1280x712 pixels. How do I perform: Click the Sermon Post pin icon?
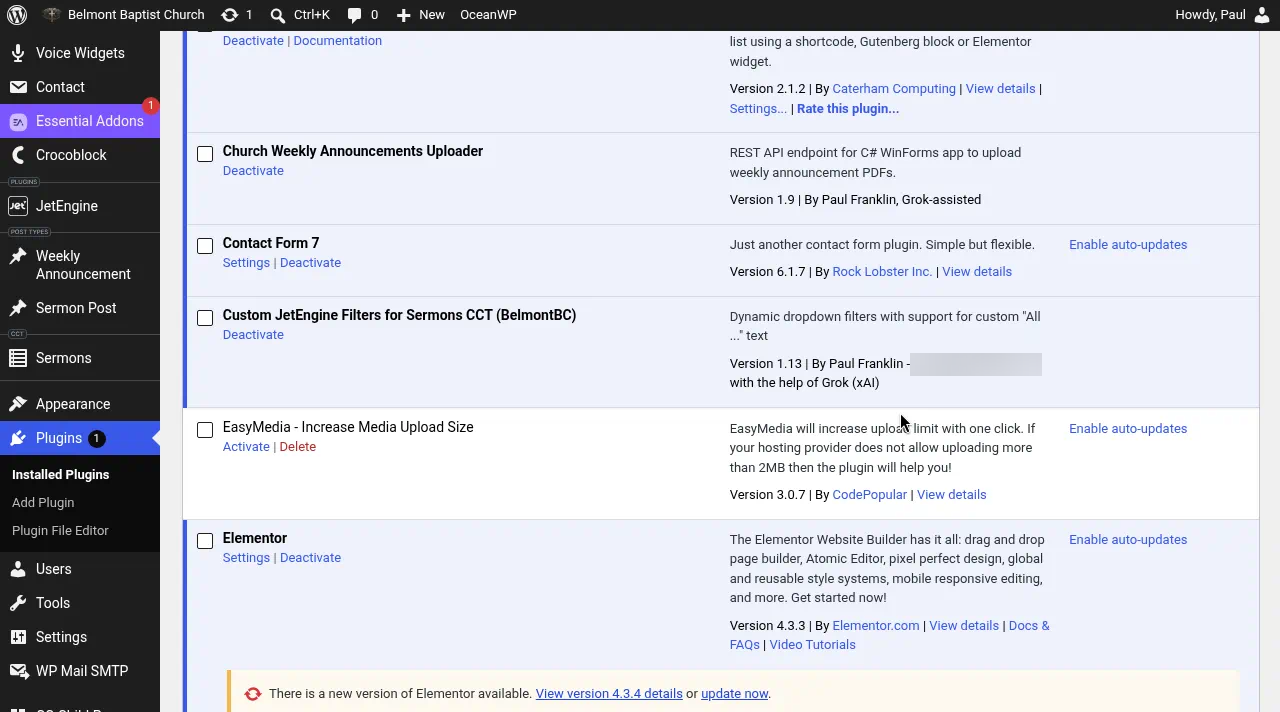point(18,308)
